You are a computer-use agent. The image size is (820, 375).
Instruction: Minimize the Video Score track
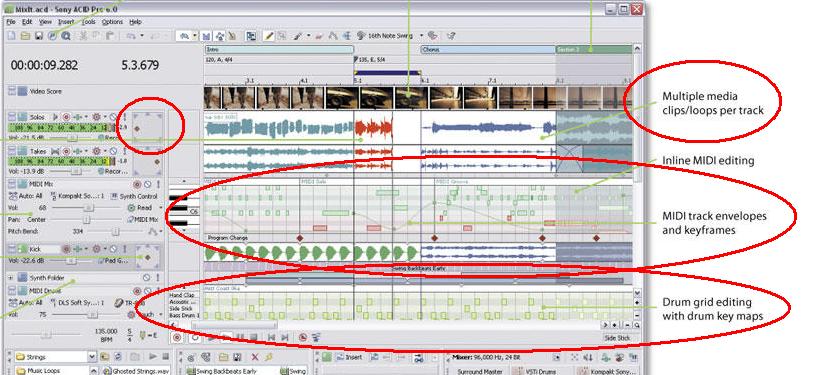tap(11, 91)
